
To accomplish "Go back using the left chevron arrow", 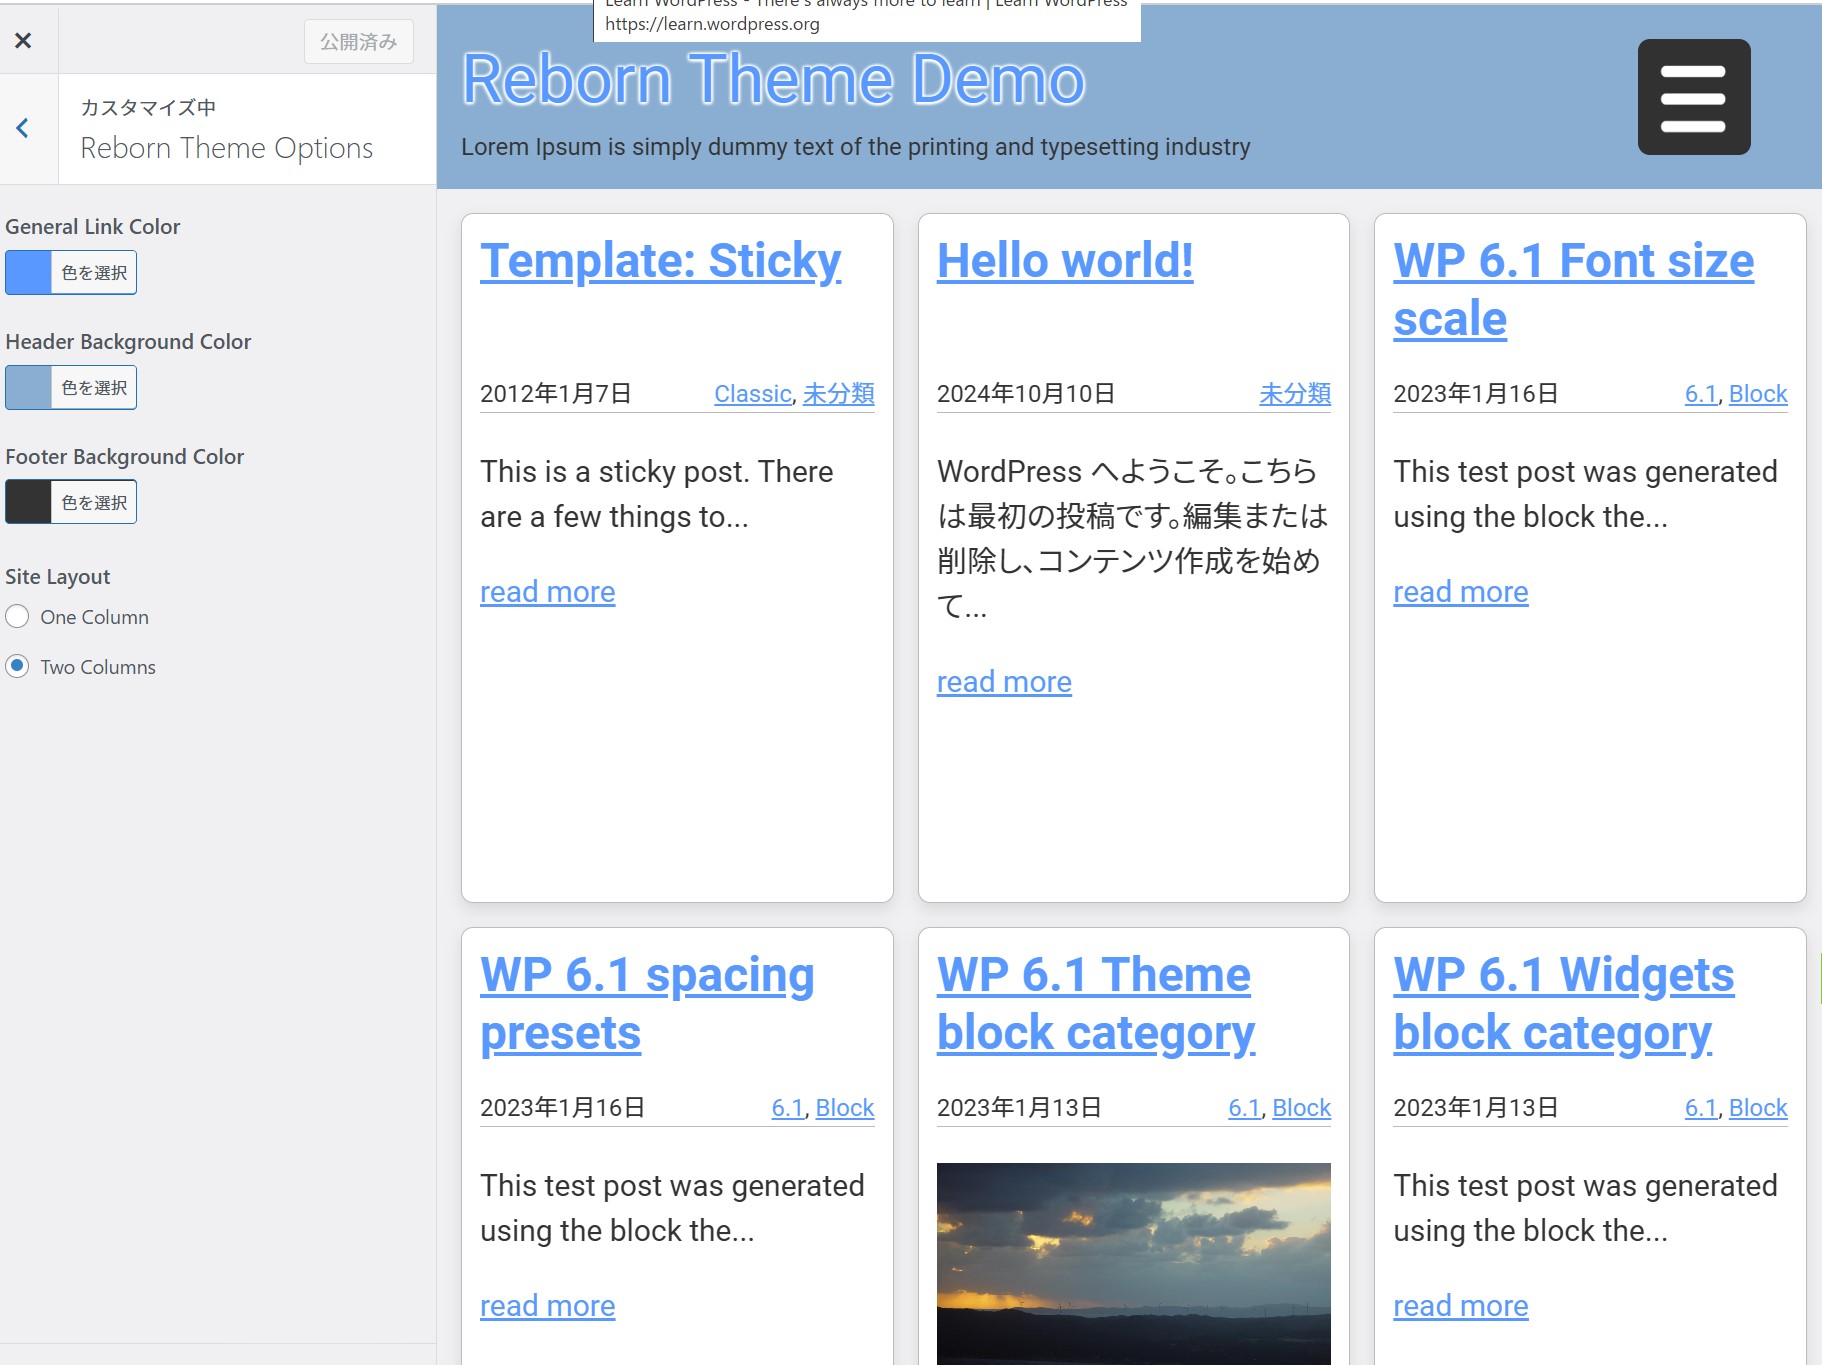I will [x=23, y=129].
